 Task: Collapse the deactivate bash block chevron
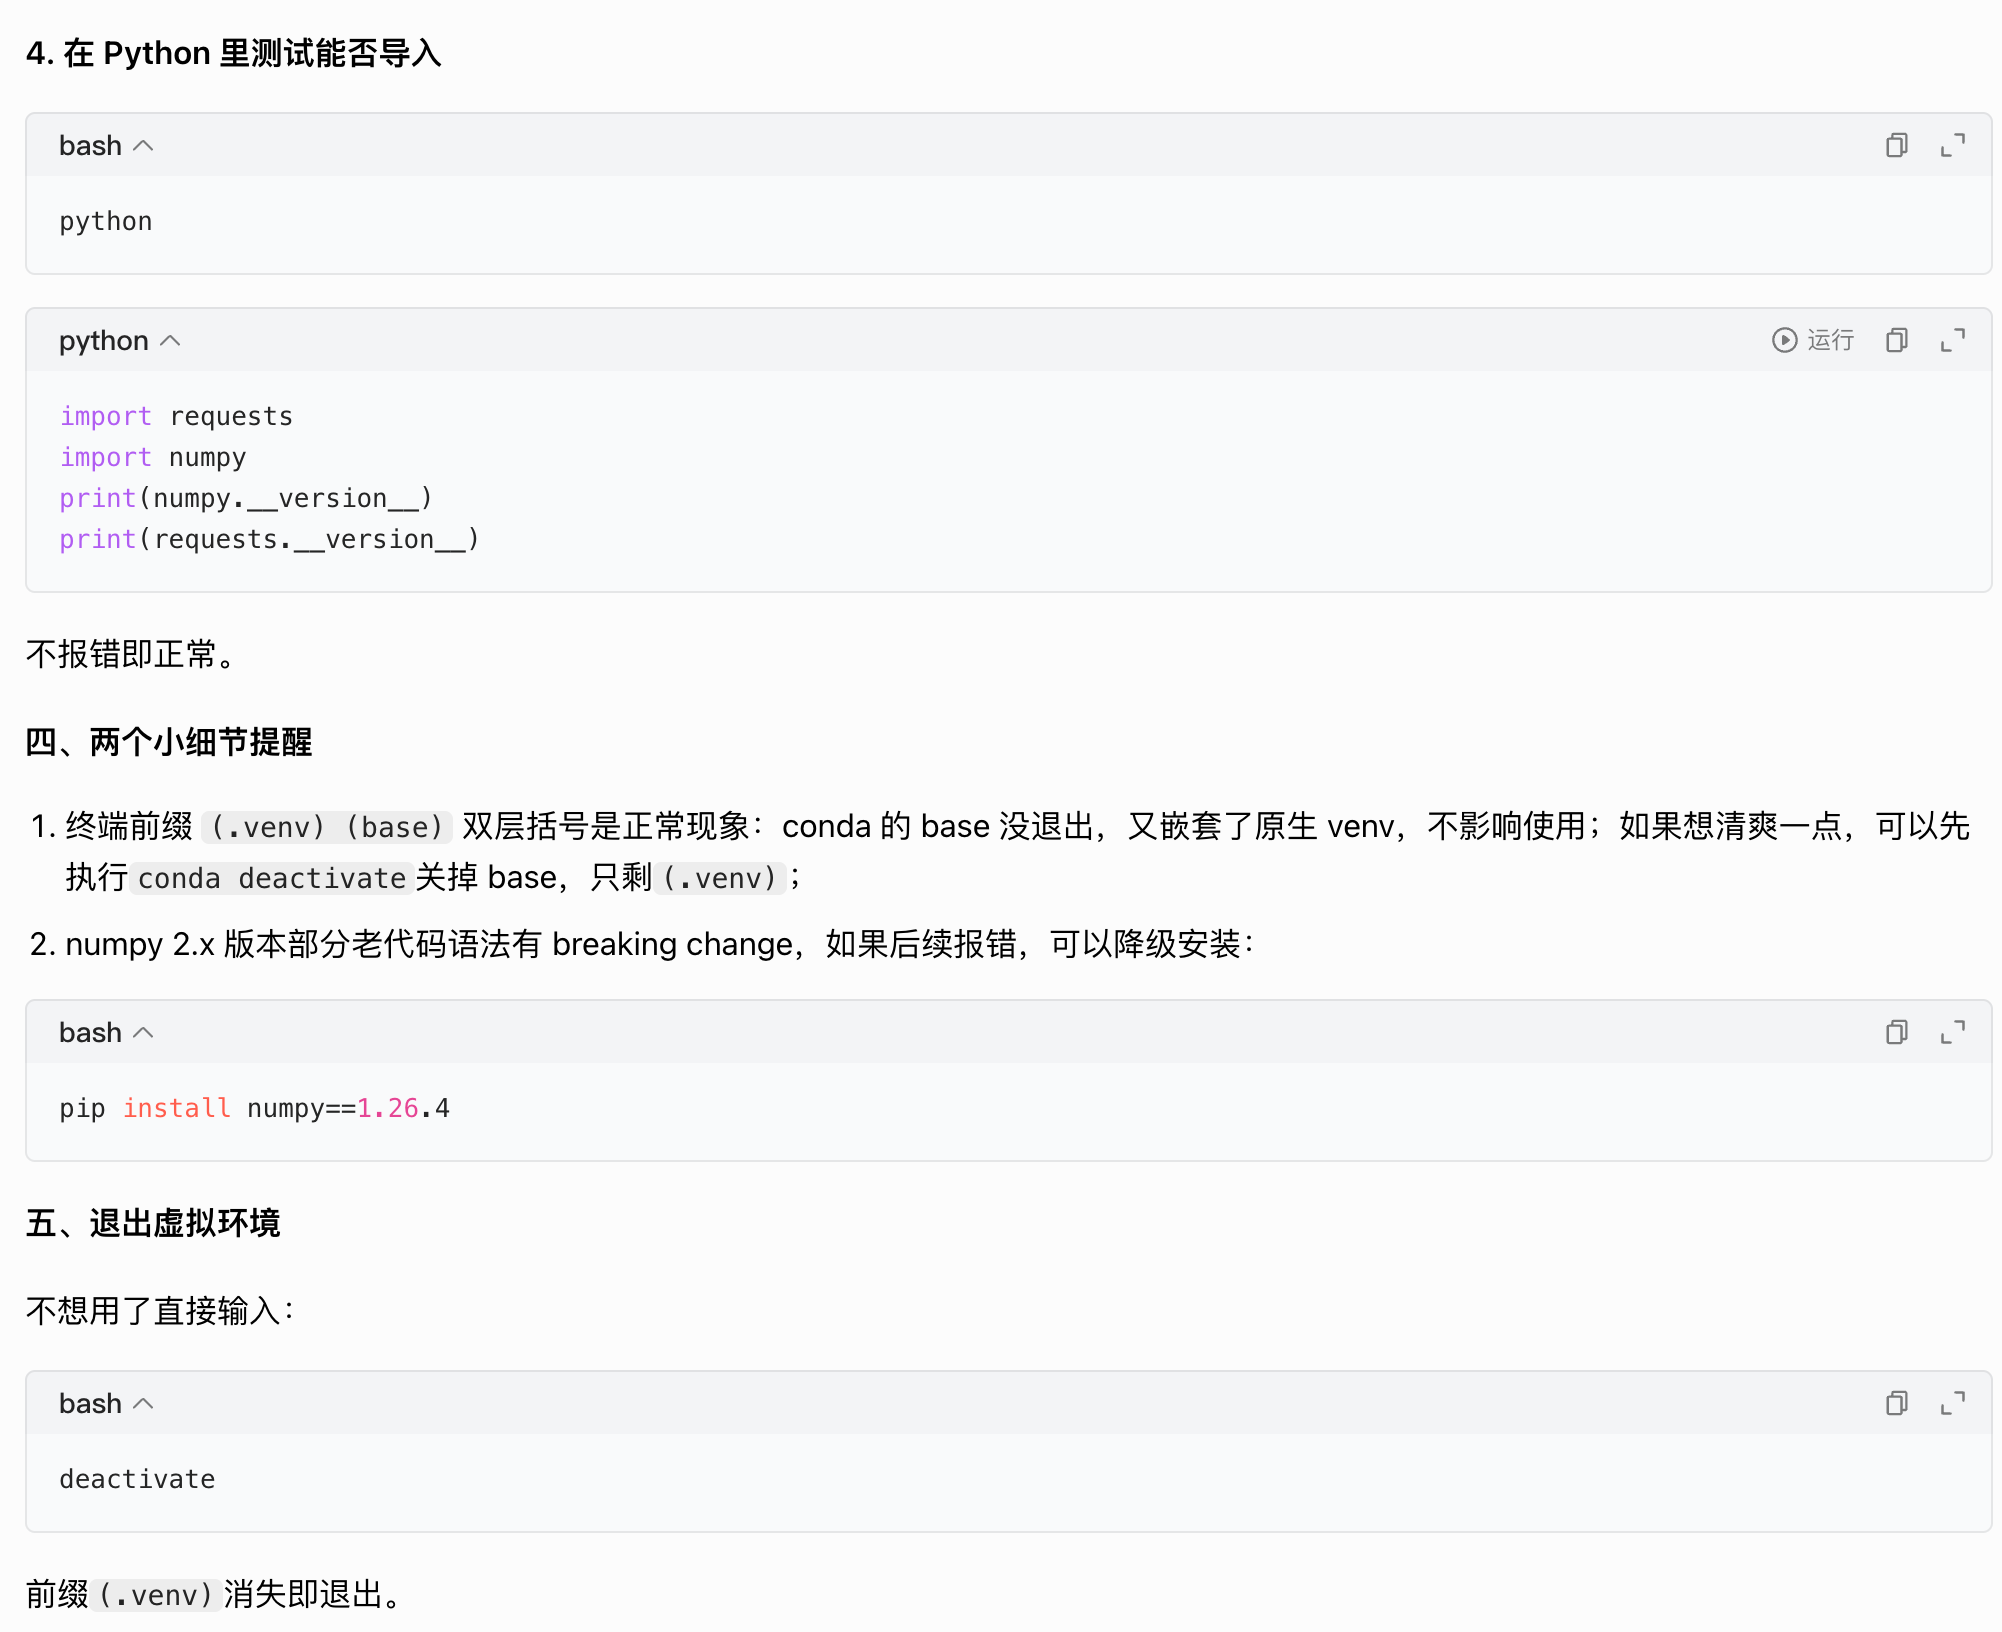143,1404
